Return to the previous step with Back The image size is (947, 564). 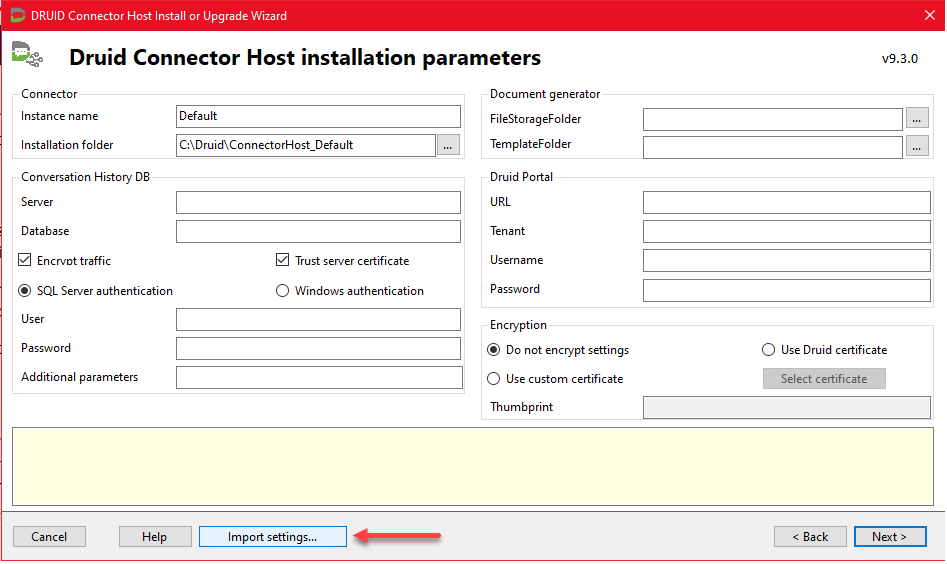809,537
